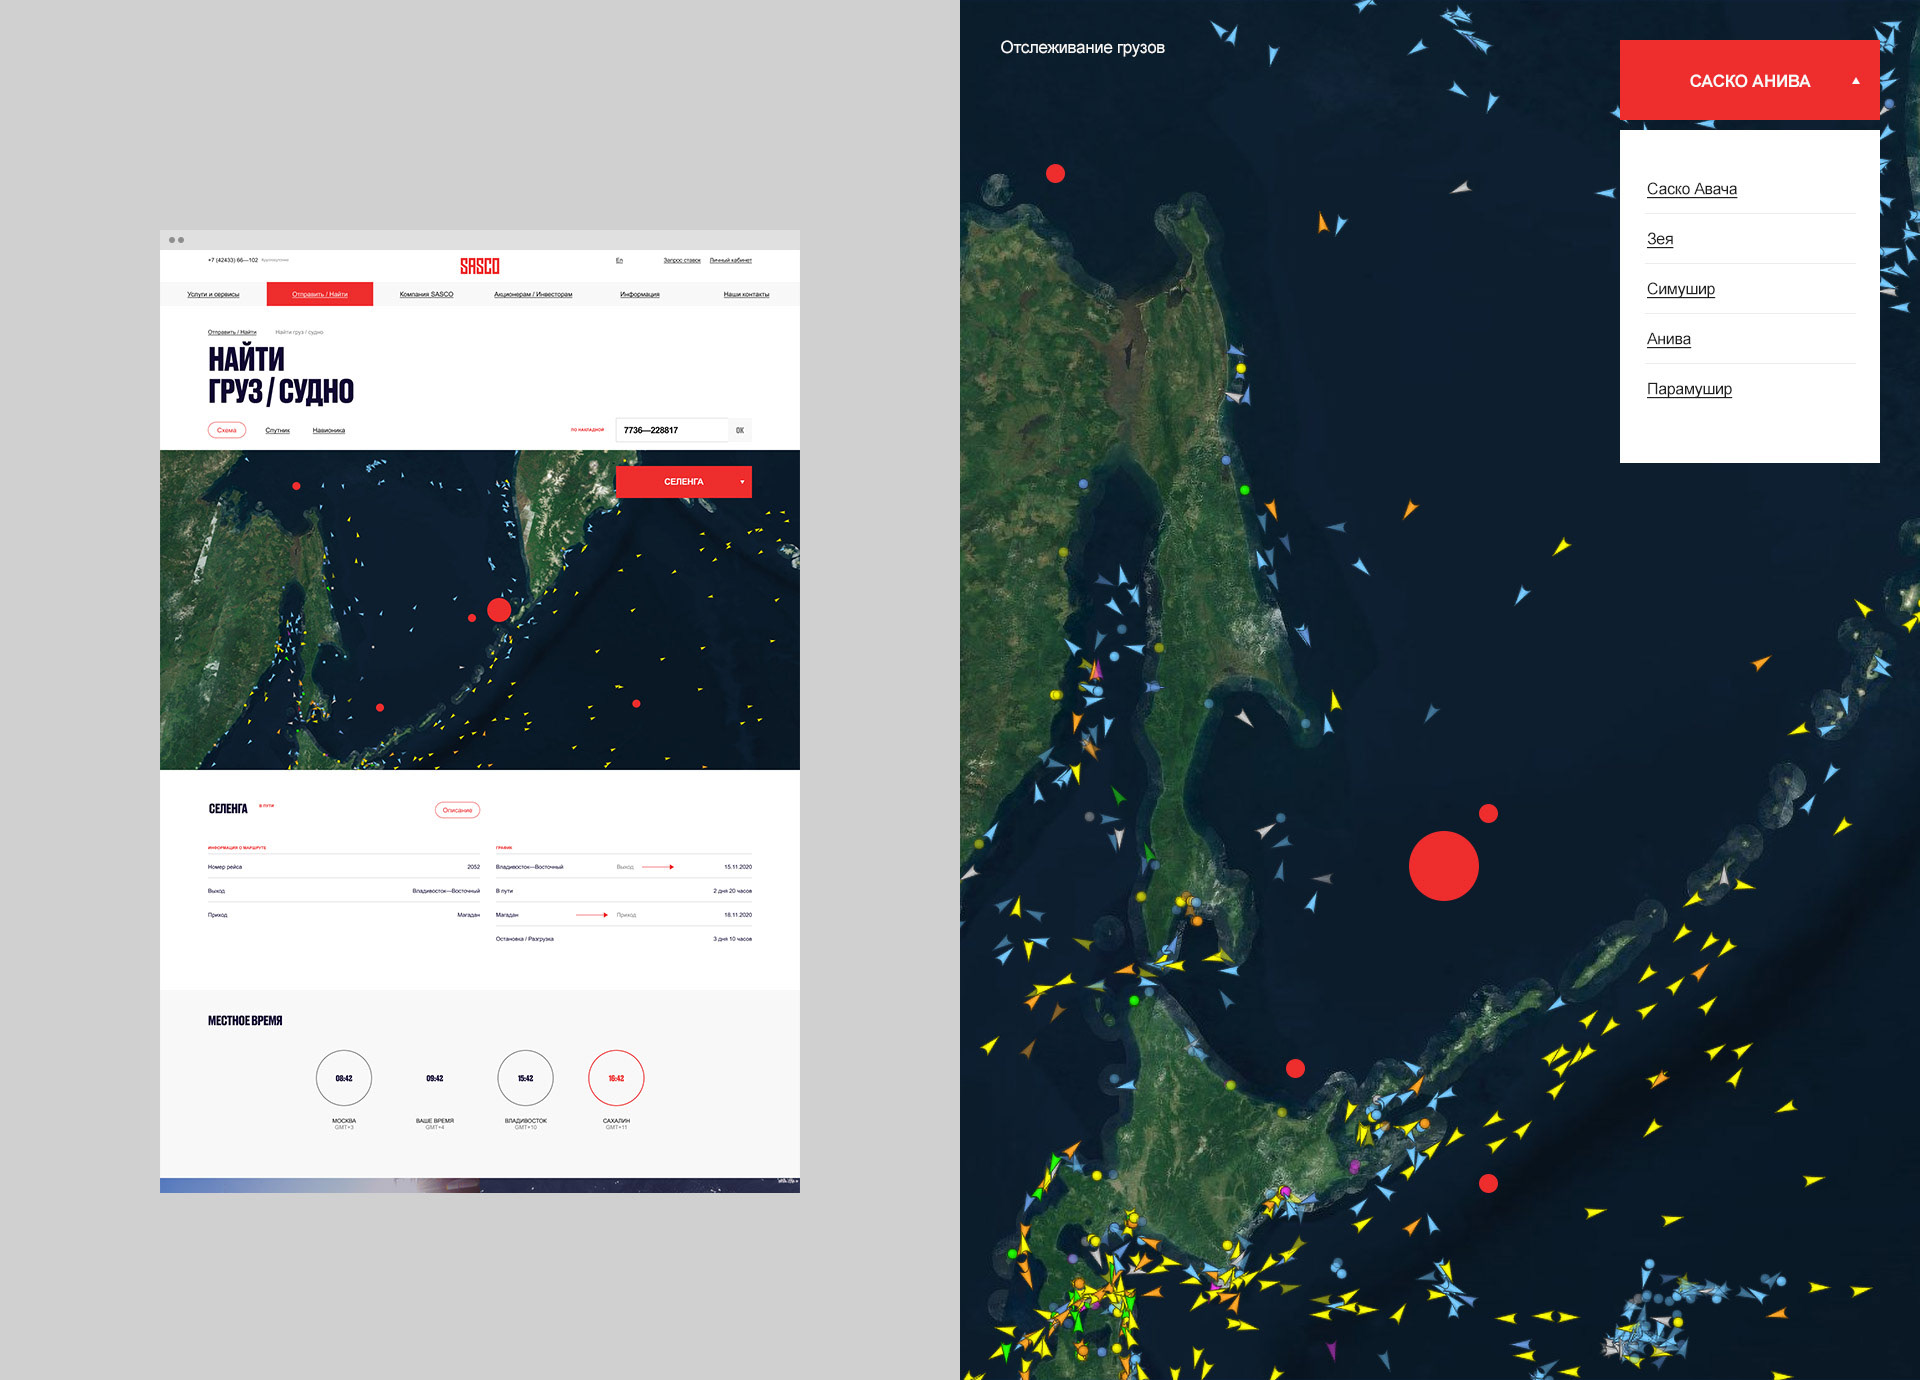Viewport: 1920px width, 1380px height.
Task: Select the Схема map view pill
Action: click(x=227, y=430)
